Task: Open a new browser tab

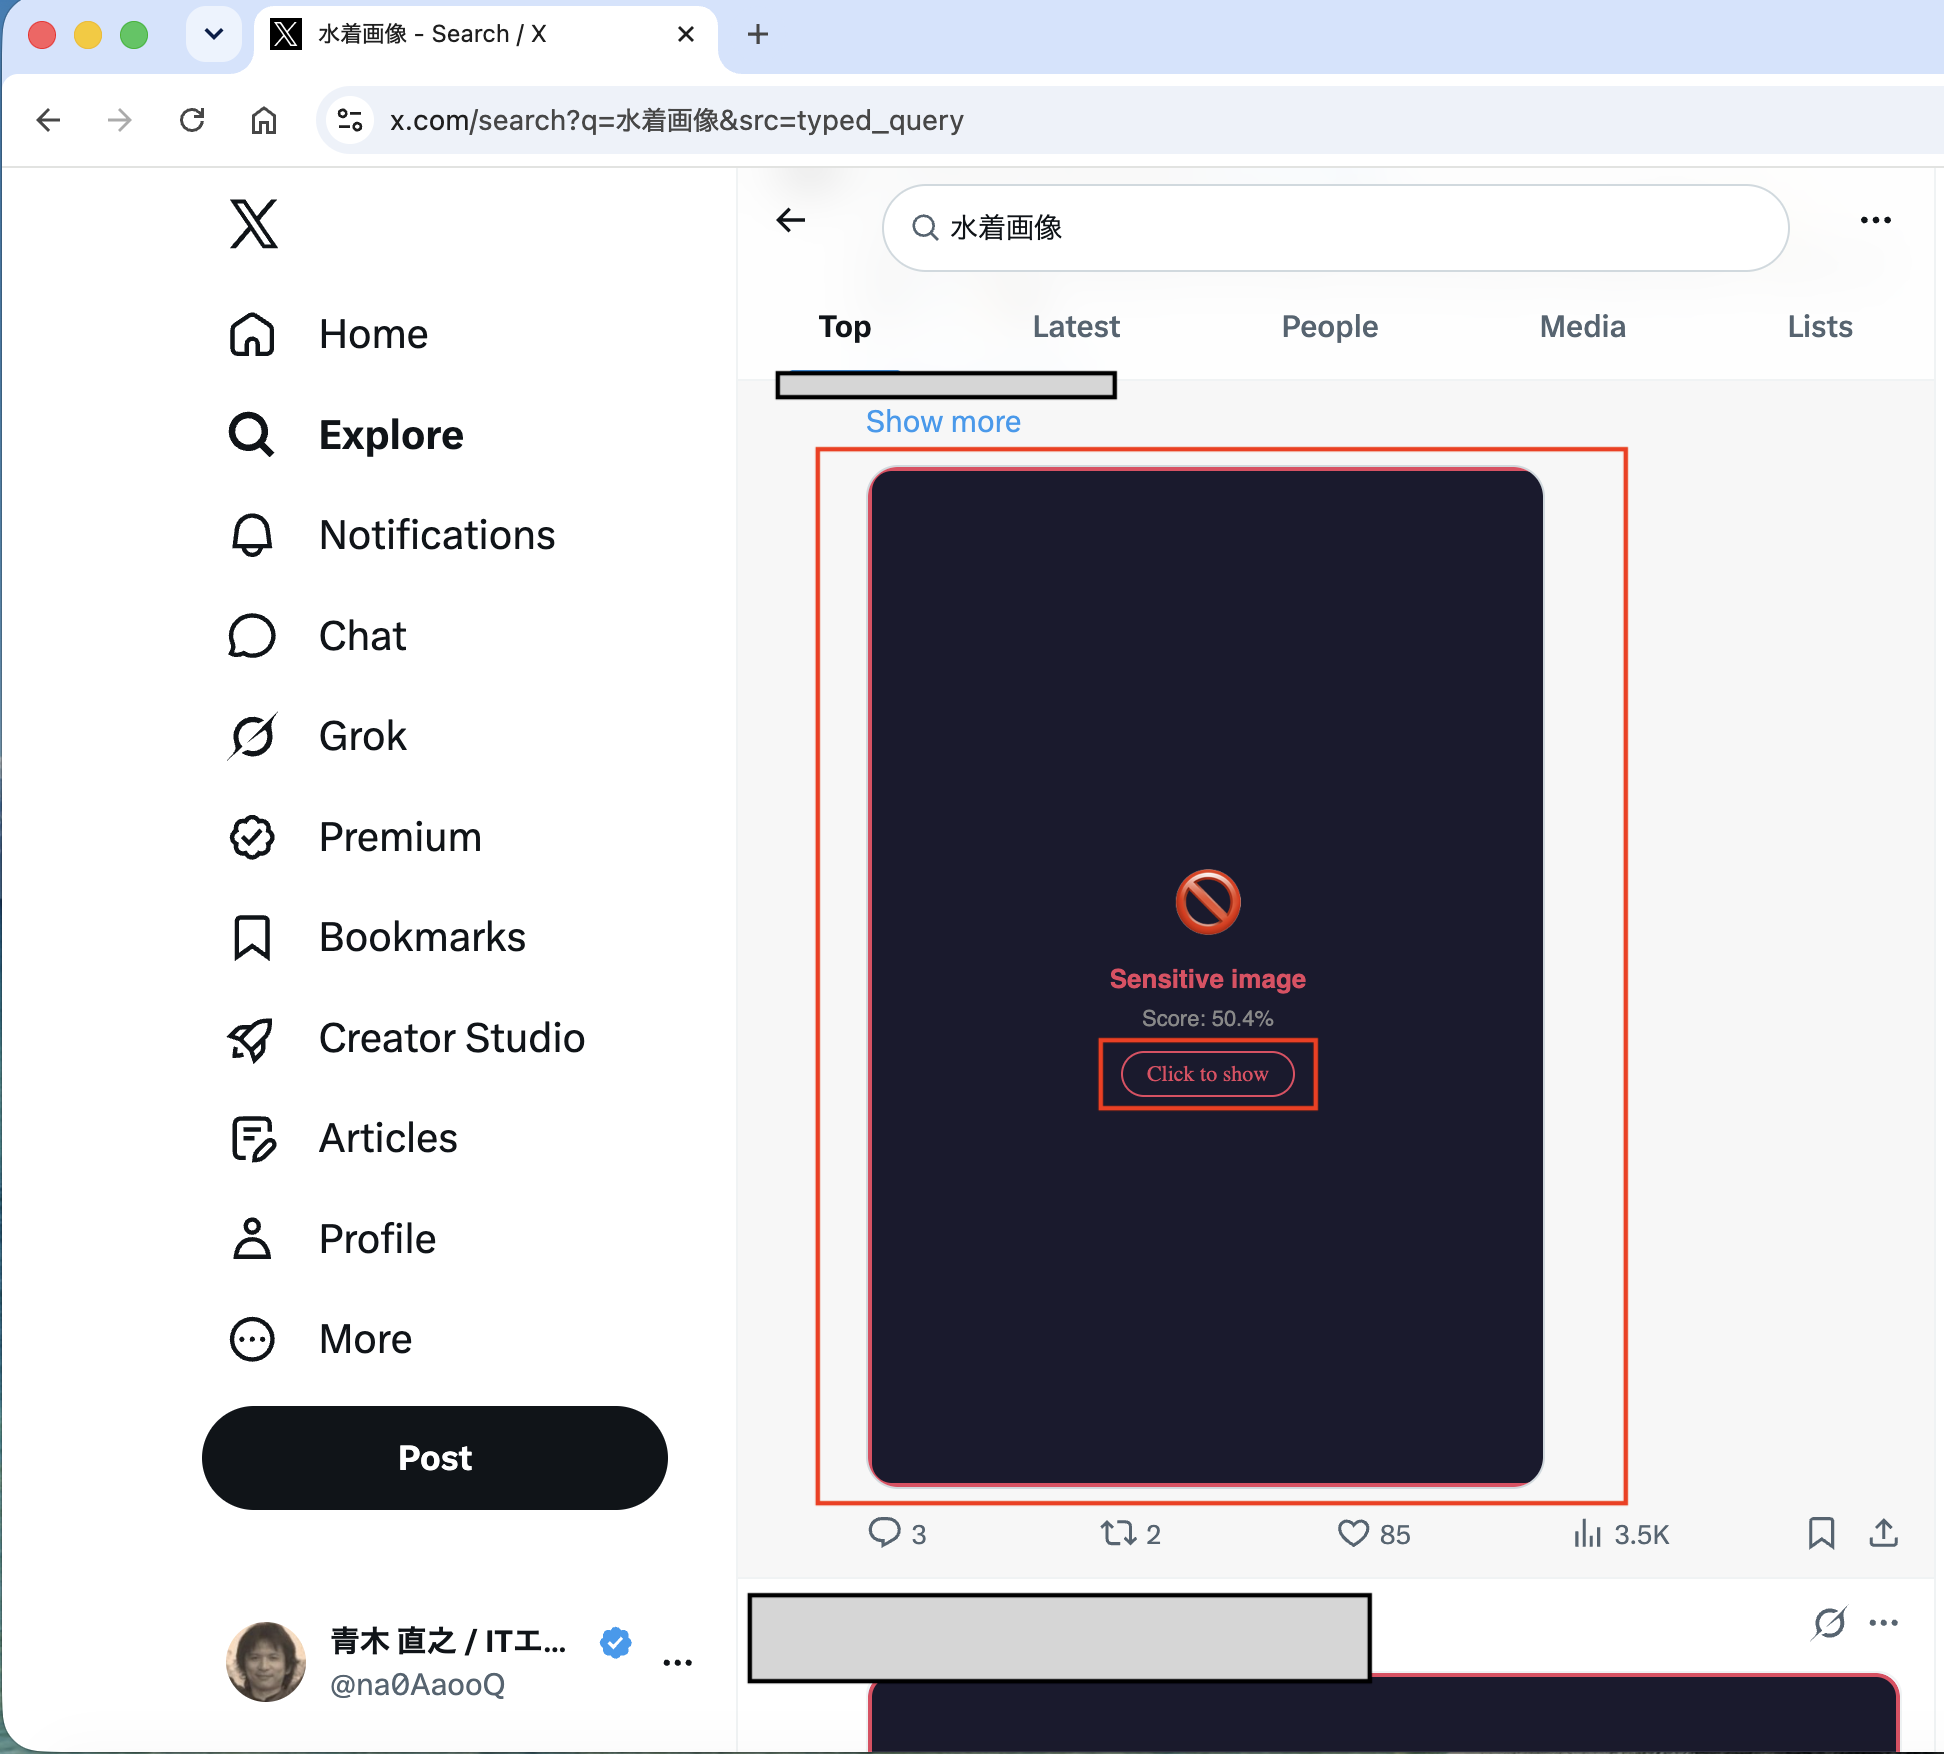Action: click(x=758, y=34)
